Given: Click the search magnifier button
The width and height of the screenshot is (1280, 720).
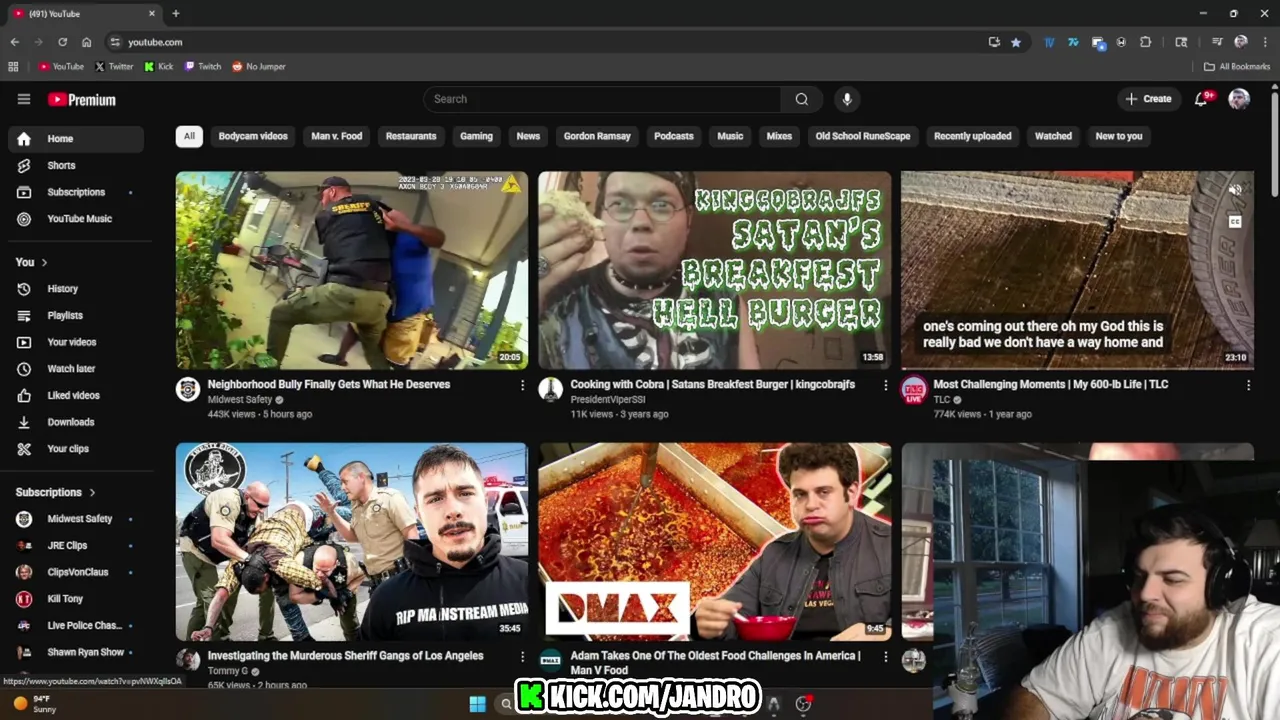Looking at the screenshot, I should 801,99.
